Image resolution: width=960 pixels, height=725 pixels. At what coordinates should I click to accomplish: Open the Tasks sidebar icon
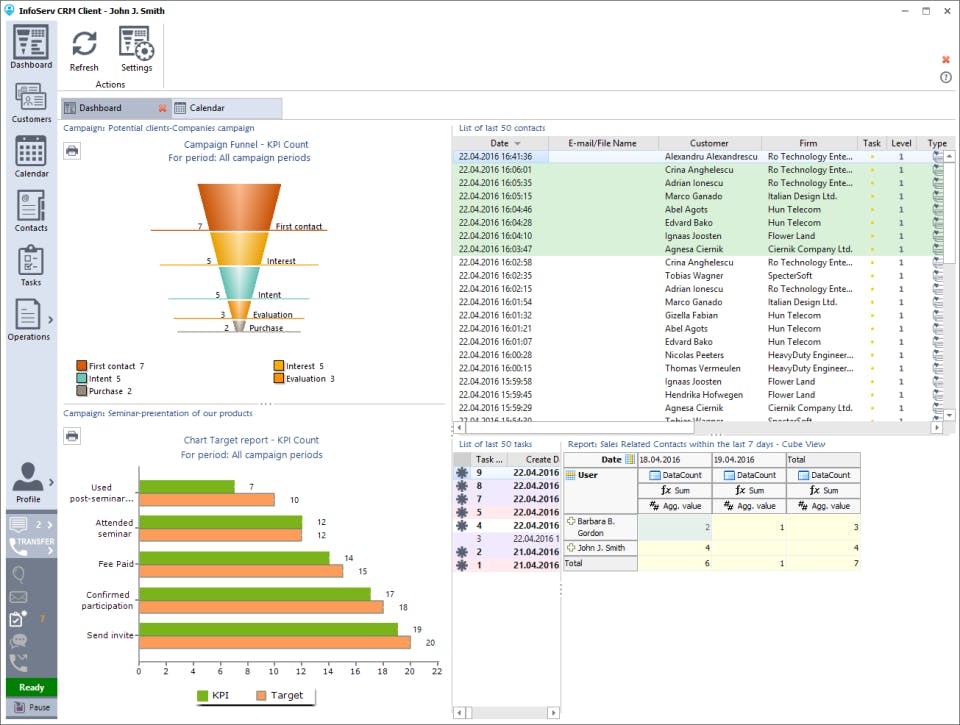pyautogui.click(x=31, y=265)
